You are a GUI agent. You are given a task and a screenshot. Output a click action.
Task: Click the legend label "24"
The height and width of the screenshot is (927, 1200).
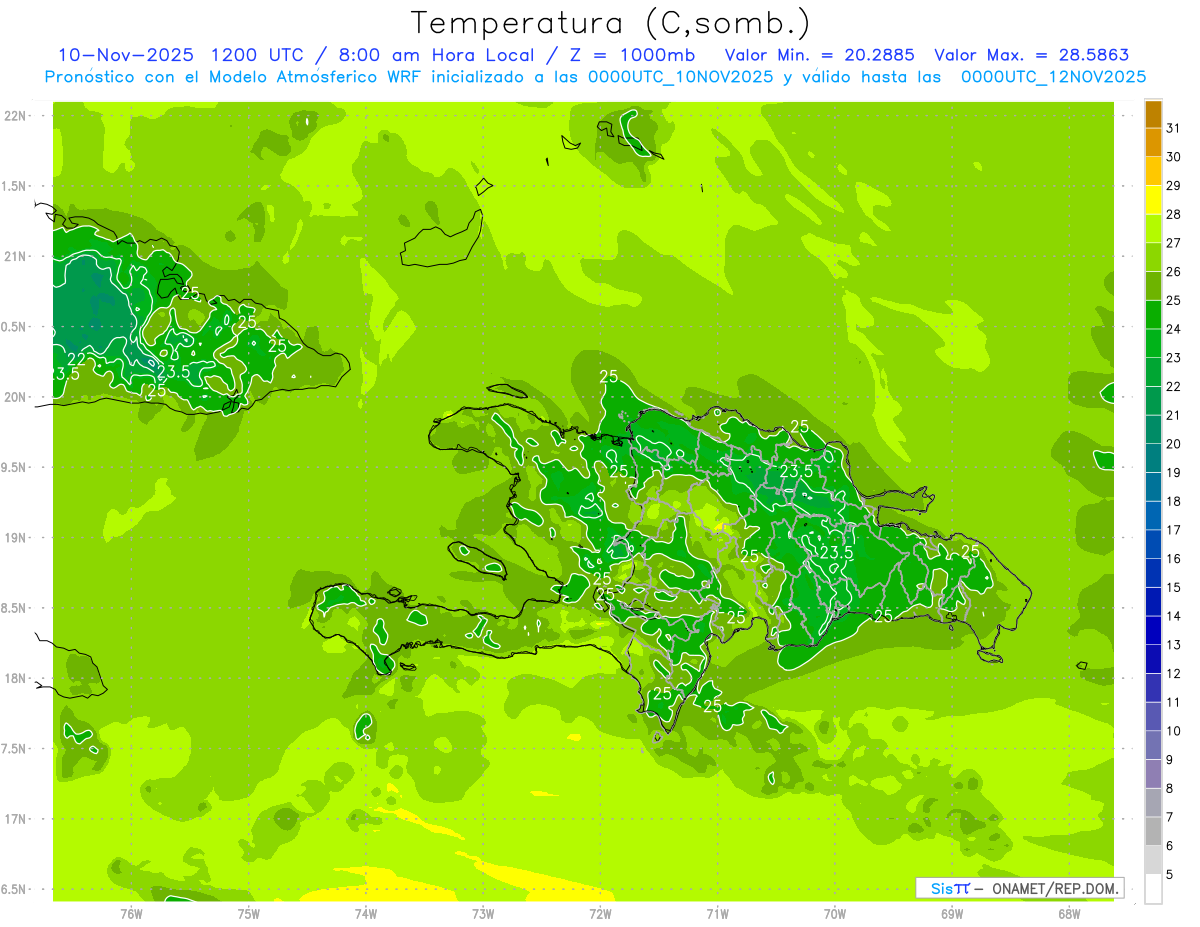pyautogui.click(x=1173, y=329)
